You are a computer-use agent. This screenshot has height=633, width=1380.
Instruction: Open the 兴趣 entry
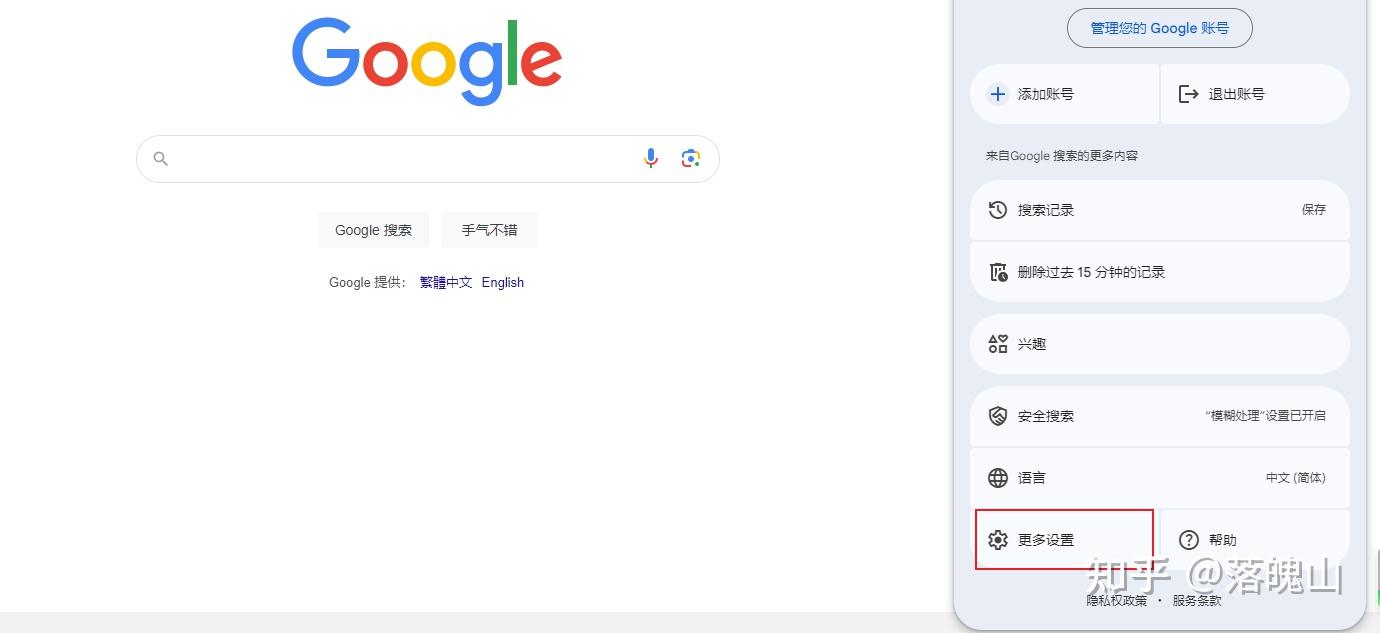[x=1160, y=344]
